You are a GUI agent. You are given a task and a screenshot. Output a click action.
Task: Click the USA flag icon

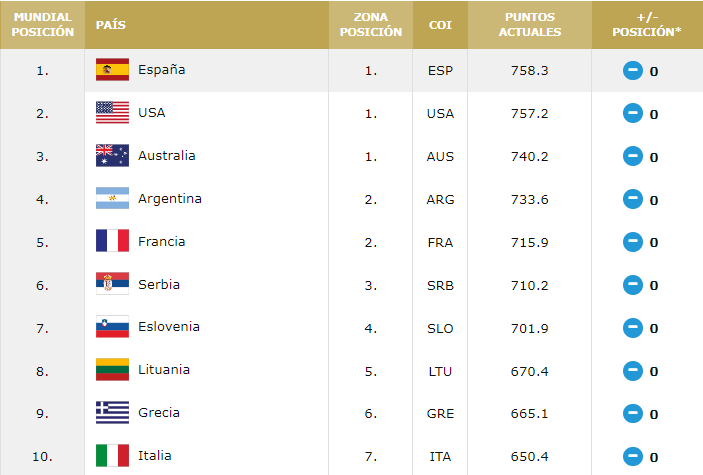pos(112,113)
